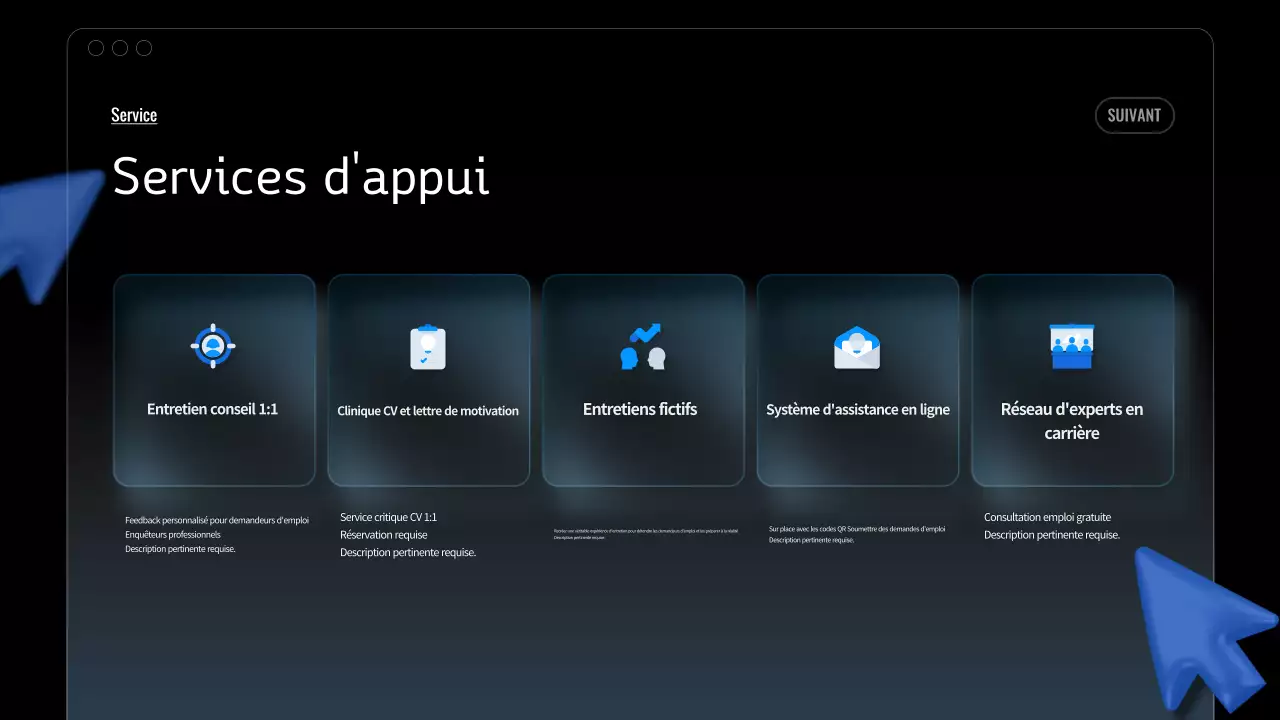The height and width of the screenshot is (720, 1280).
Task: Select the Entretiens fictifs growth-arrow icon
Action: [x=642, y=347]
